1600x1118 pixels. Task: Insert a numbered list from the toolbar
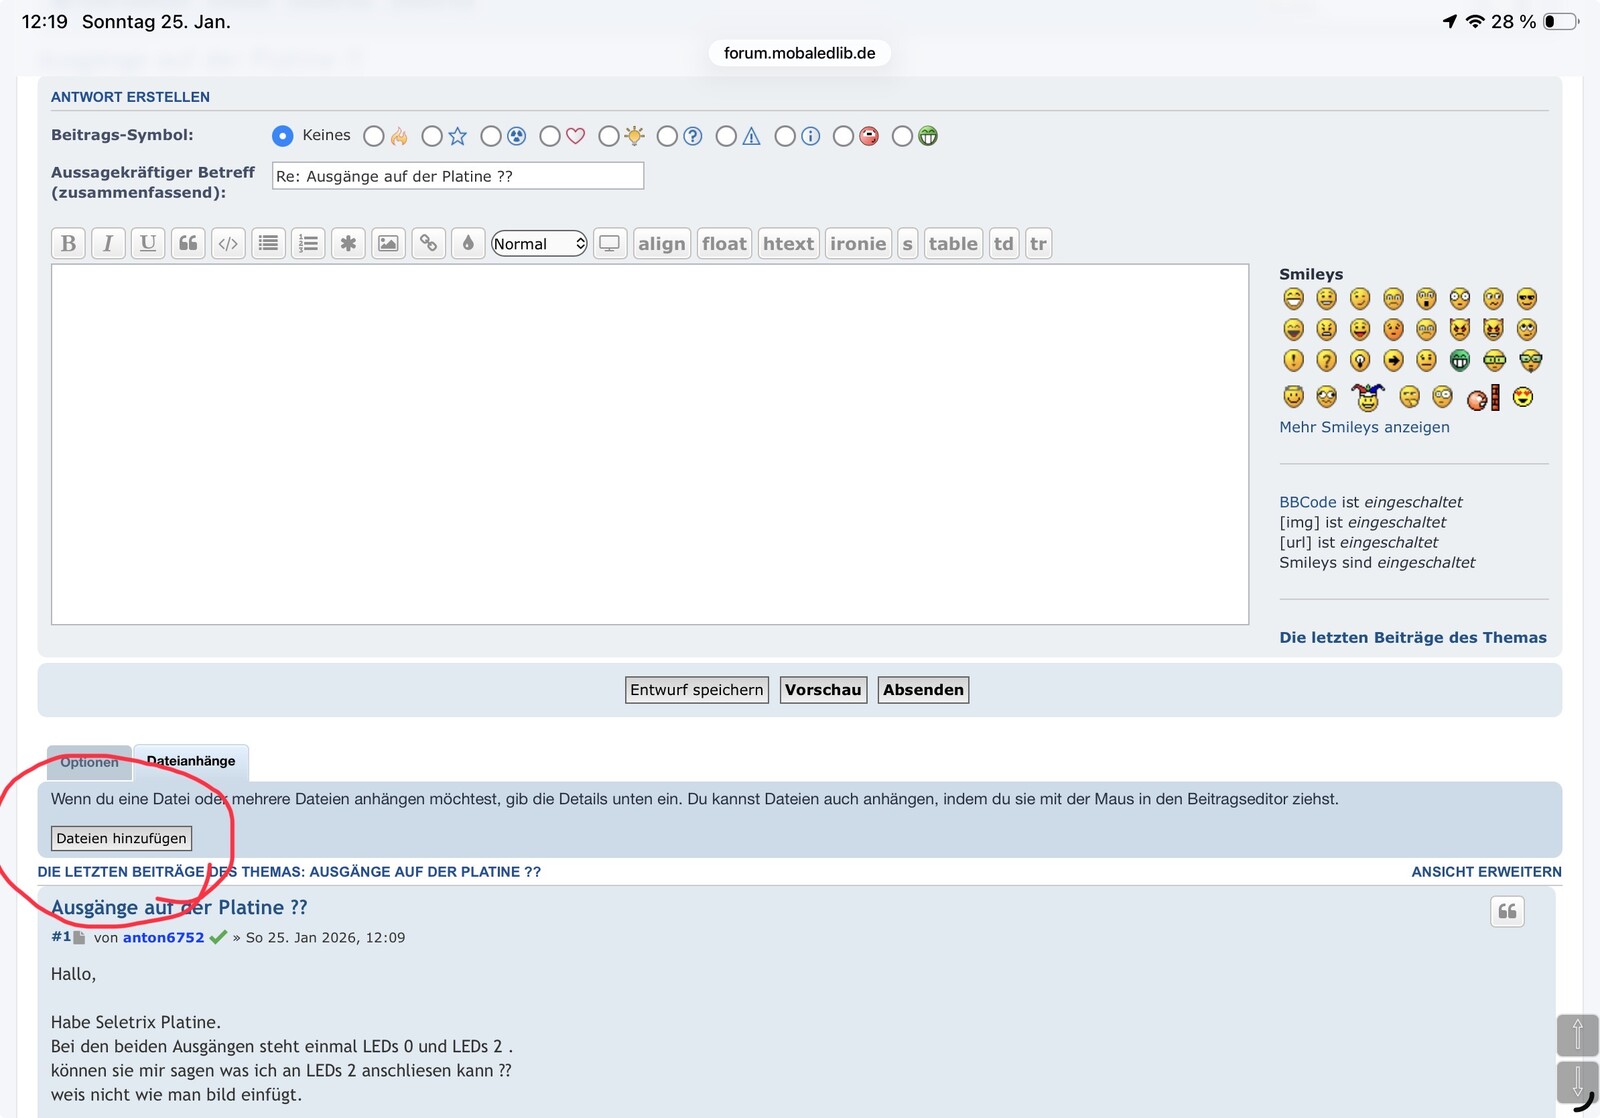point(308,243)
